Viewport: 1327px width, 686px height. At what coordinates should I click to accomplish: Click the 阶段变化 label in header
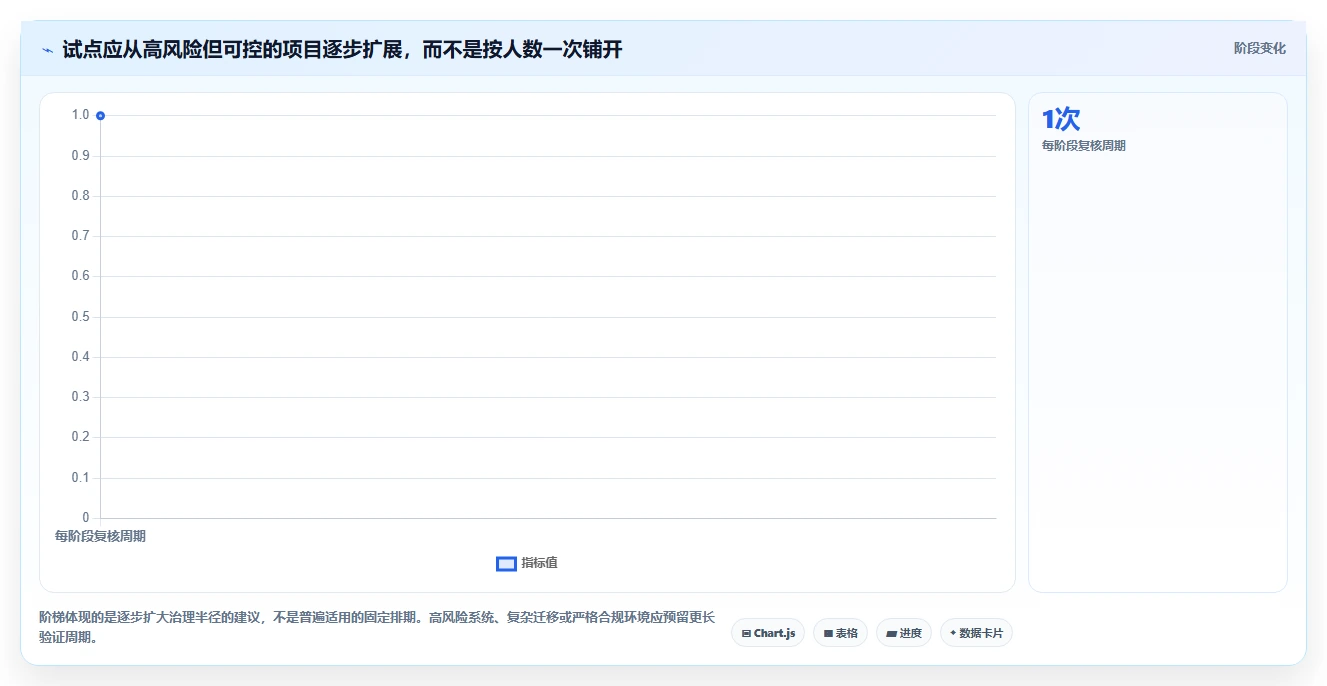(x=1259, y=48)
